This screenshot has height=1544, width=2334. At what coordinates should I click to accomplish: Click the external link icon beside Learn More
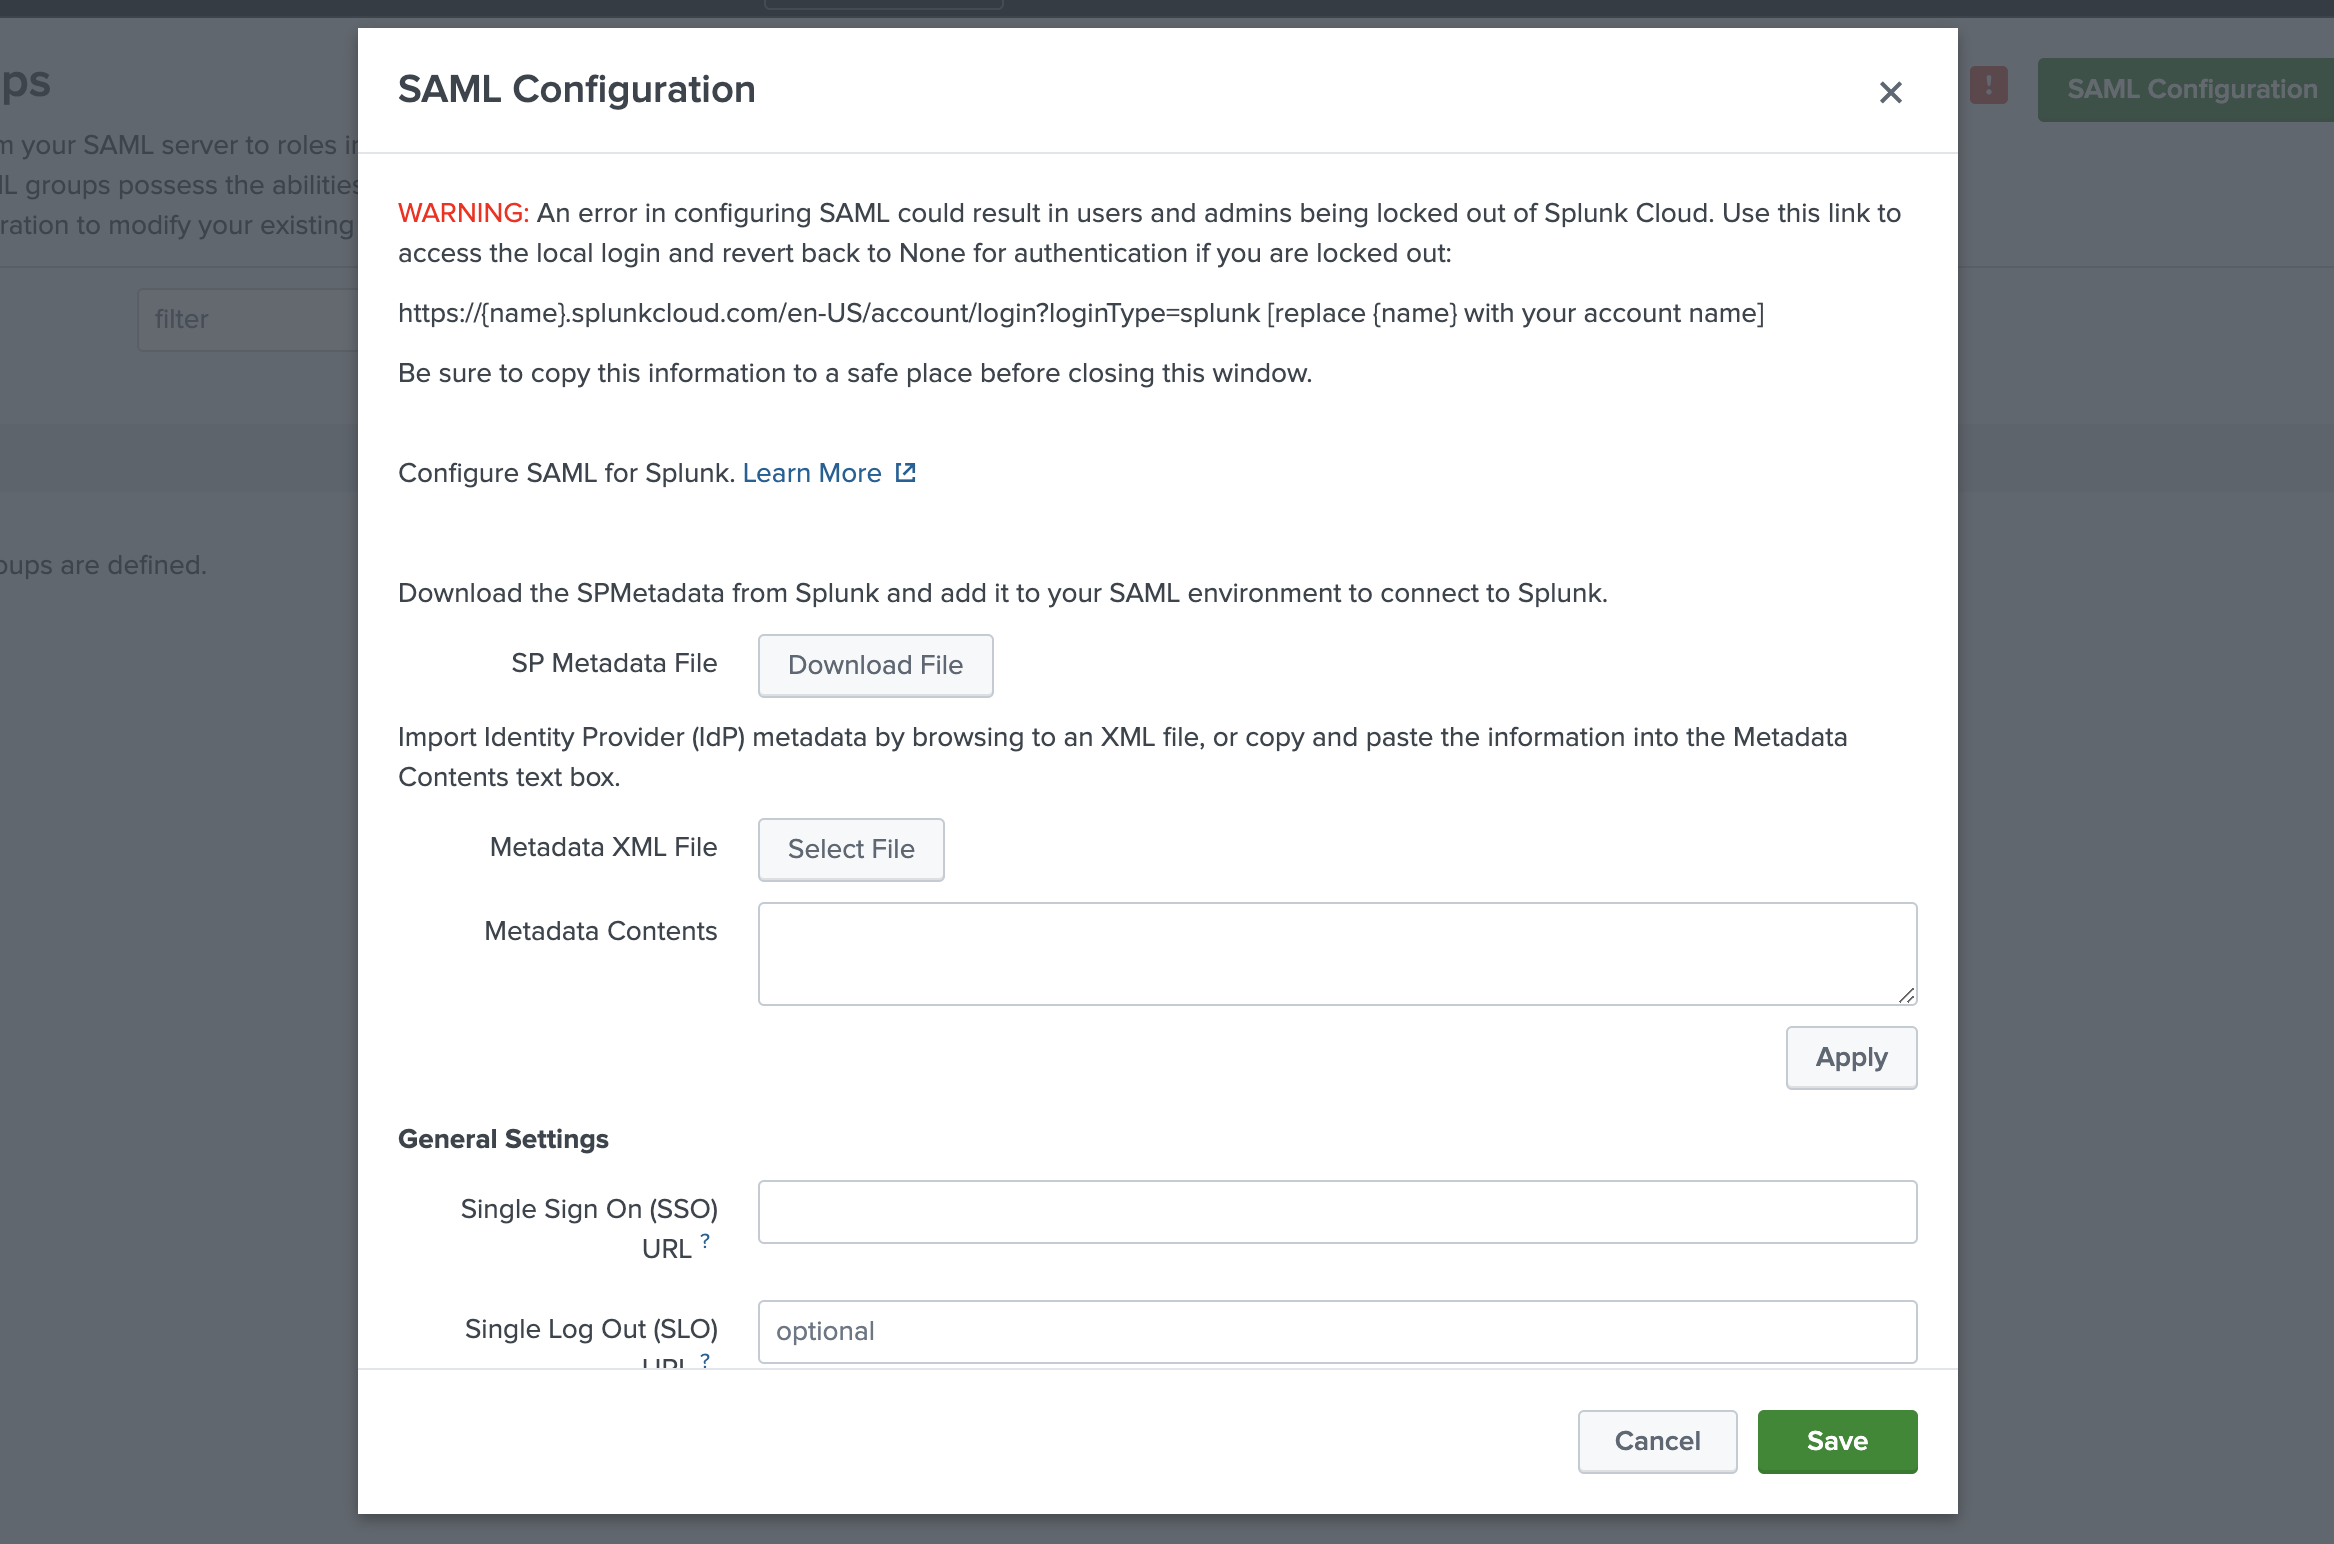[x=905, y=473]
